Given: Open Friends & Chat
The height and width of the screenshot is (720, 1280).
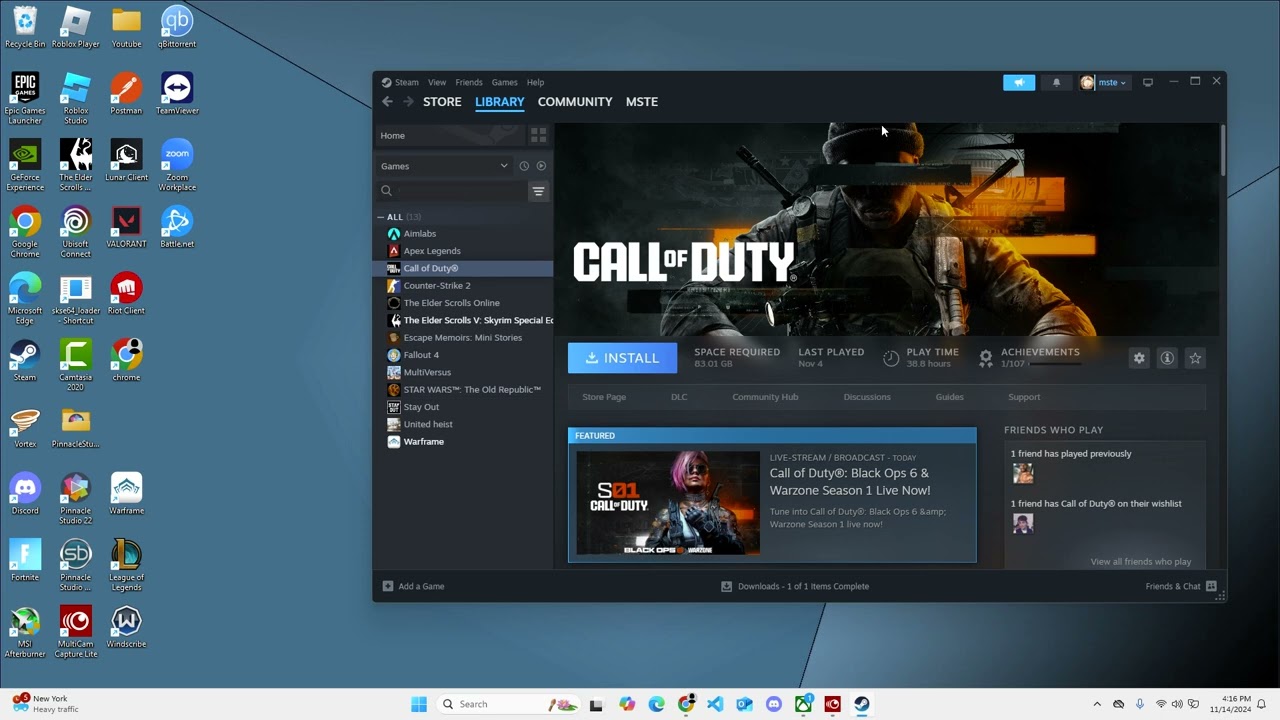Looking at the screenshot, I should (x=1181, y=587).
